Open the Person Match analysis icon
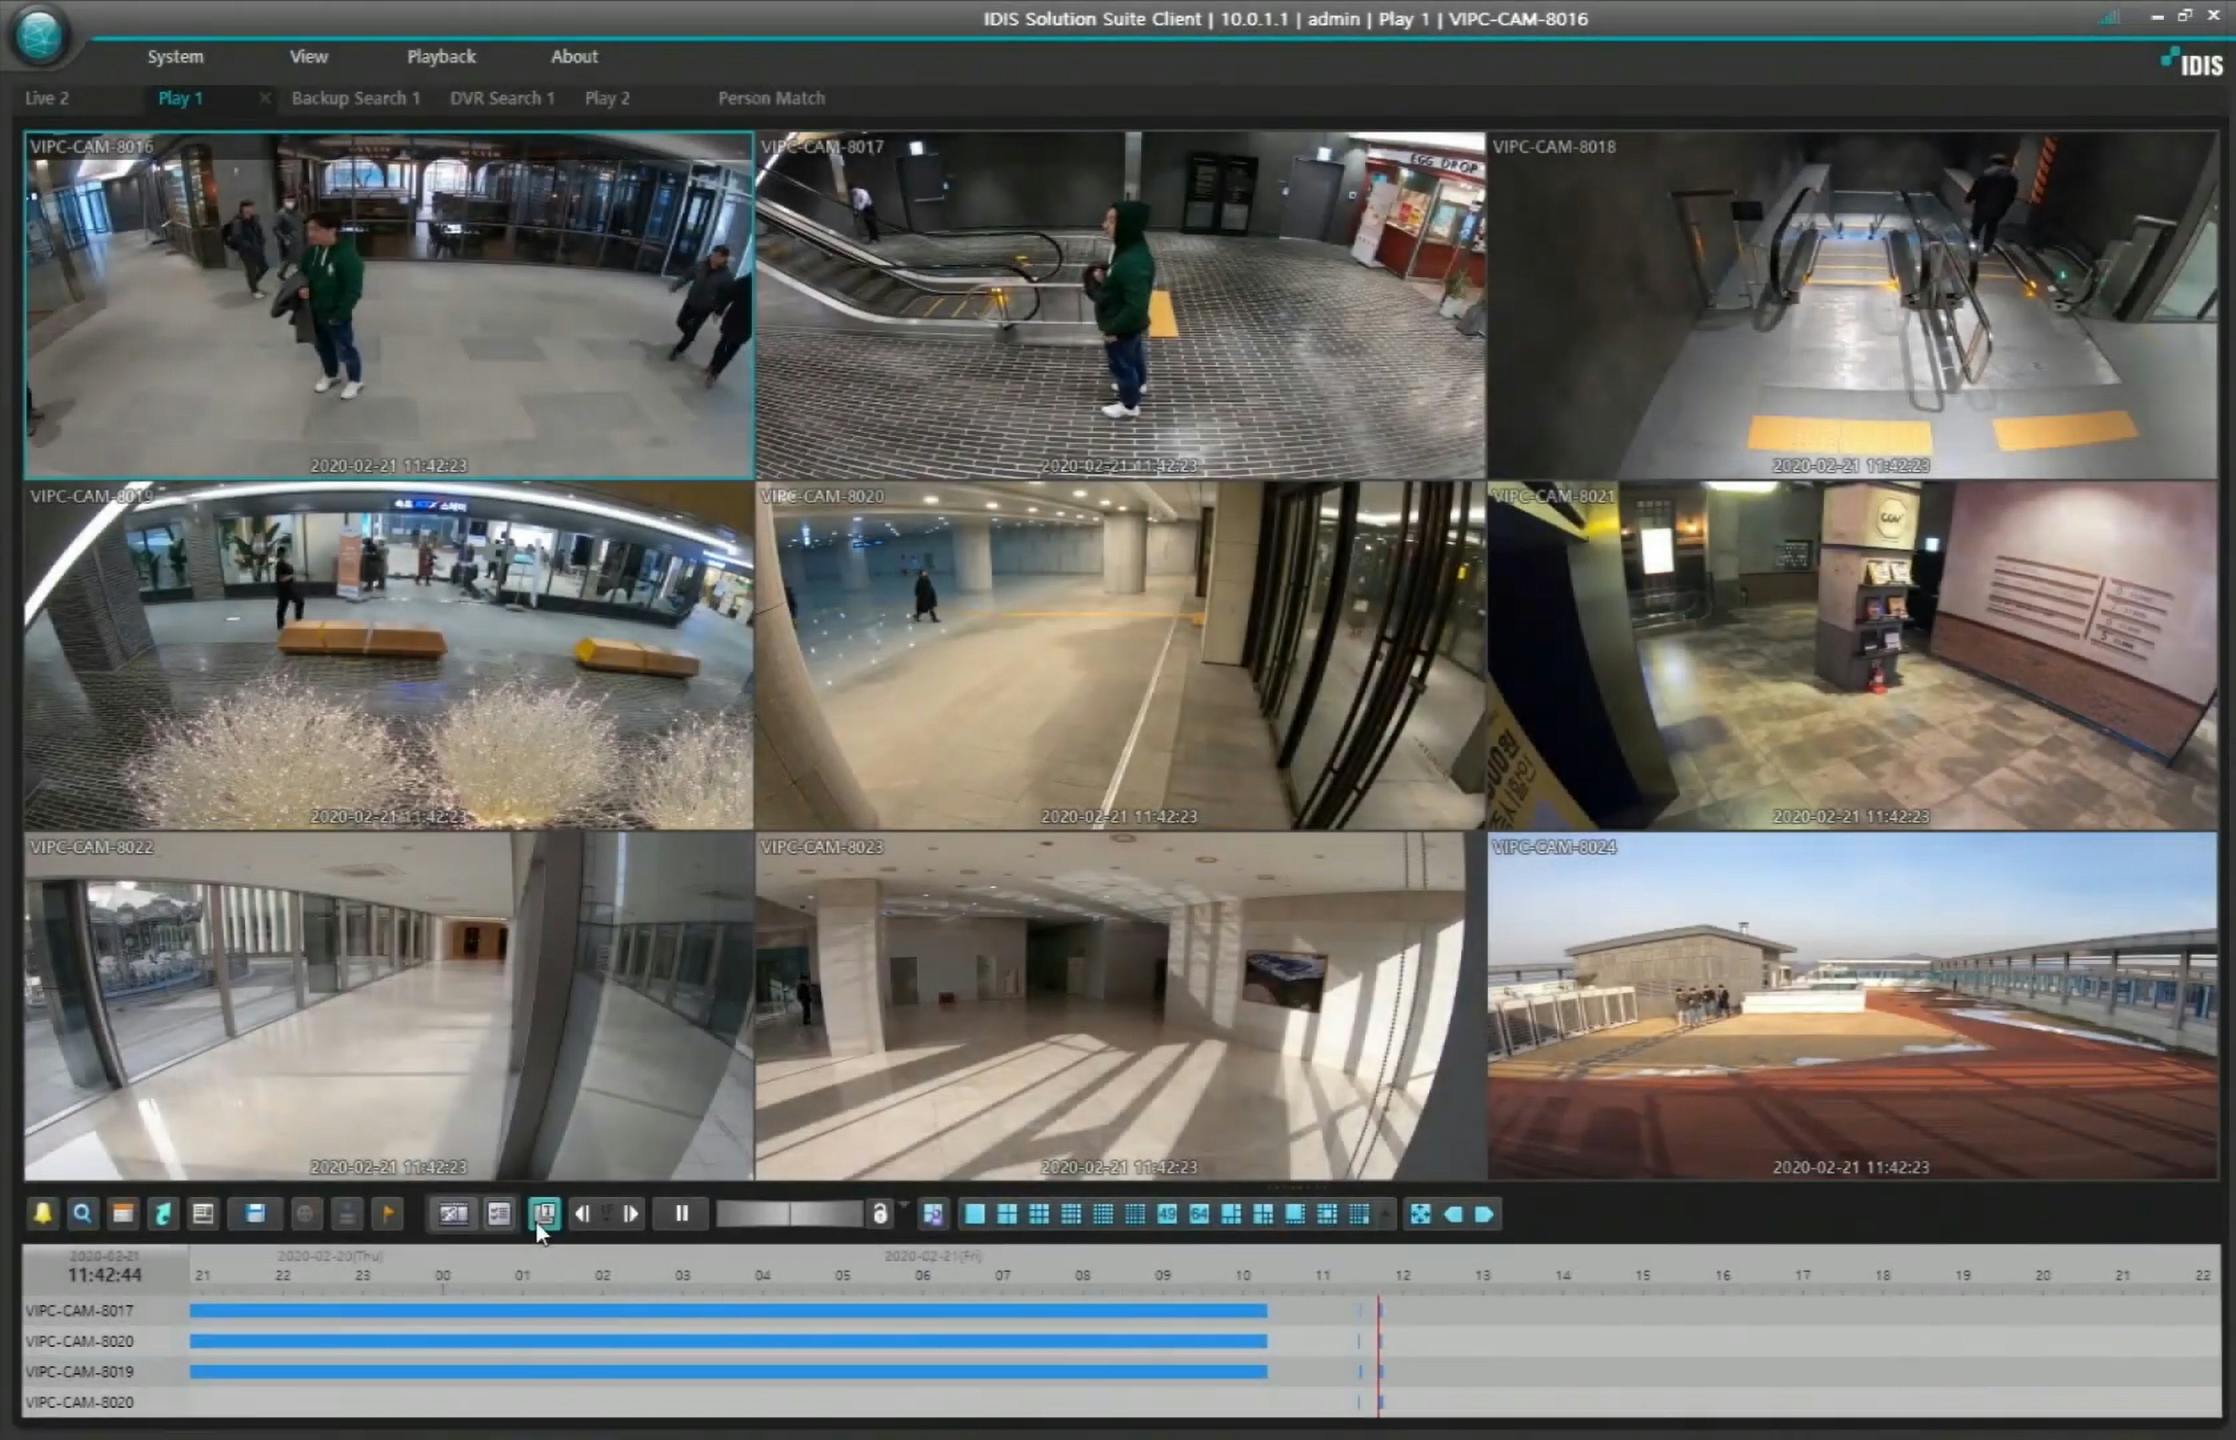Viewport: 2236px width, 1440px height. [934, 1213]
